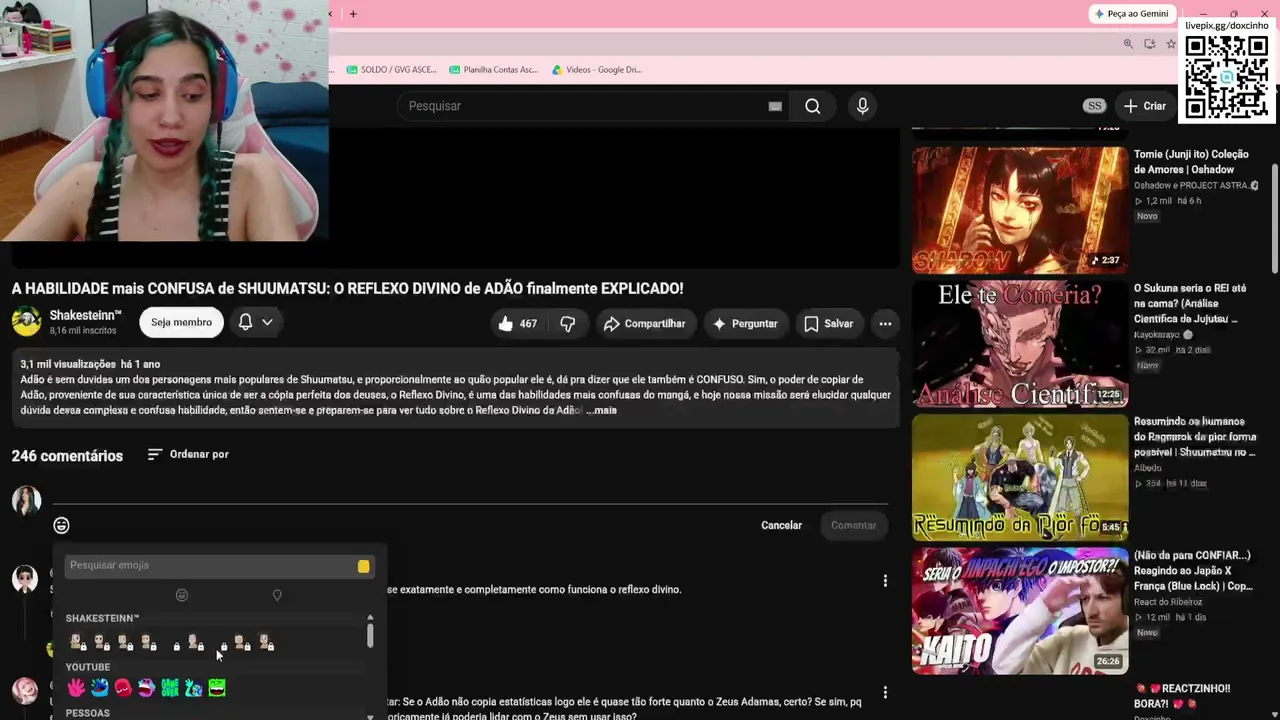The height and width of the screenshot is (720, 1280).
Task: Open the Criar create menu
Action: pyautogui.click(x=1145, y=106)
